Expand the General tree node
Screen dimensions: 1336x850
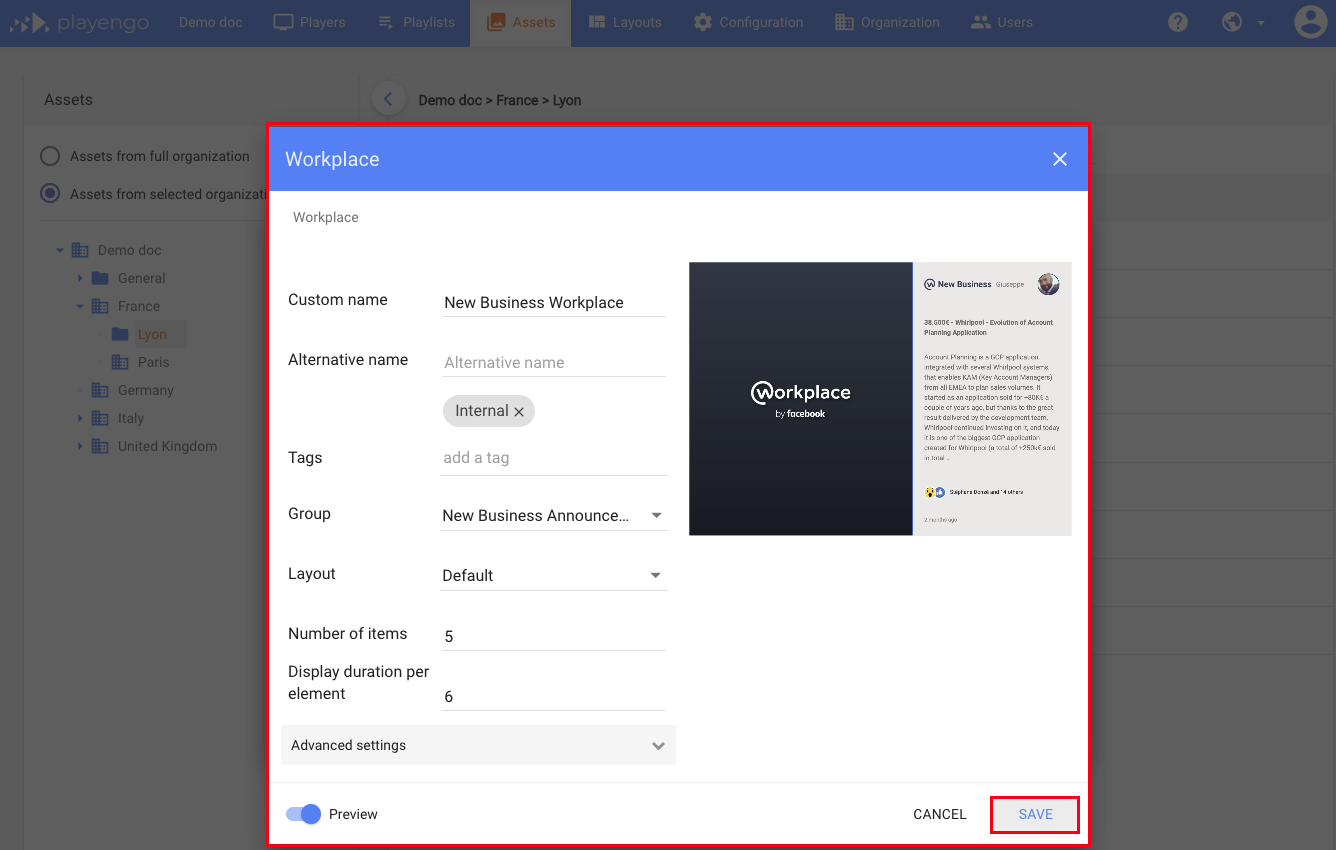80,278
